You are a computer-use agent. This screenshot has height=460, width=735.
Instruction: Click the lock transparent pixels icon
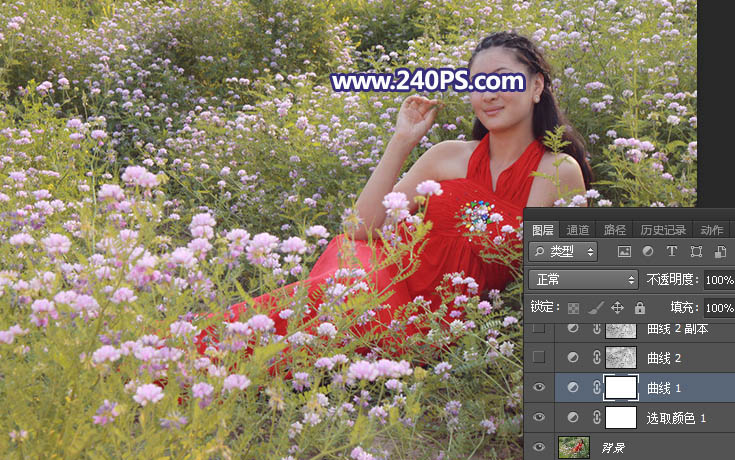click(x=573, y=308)
